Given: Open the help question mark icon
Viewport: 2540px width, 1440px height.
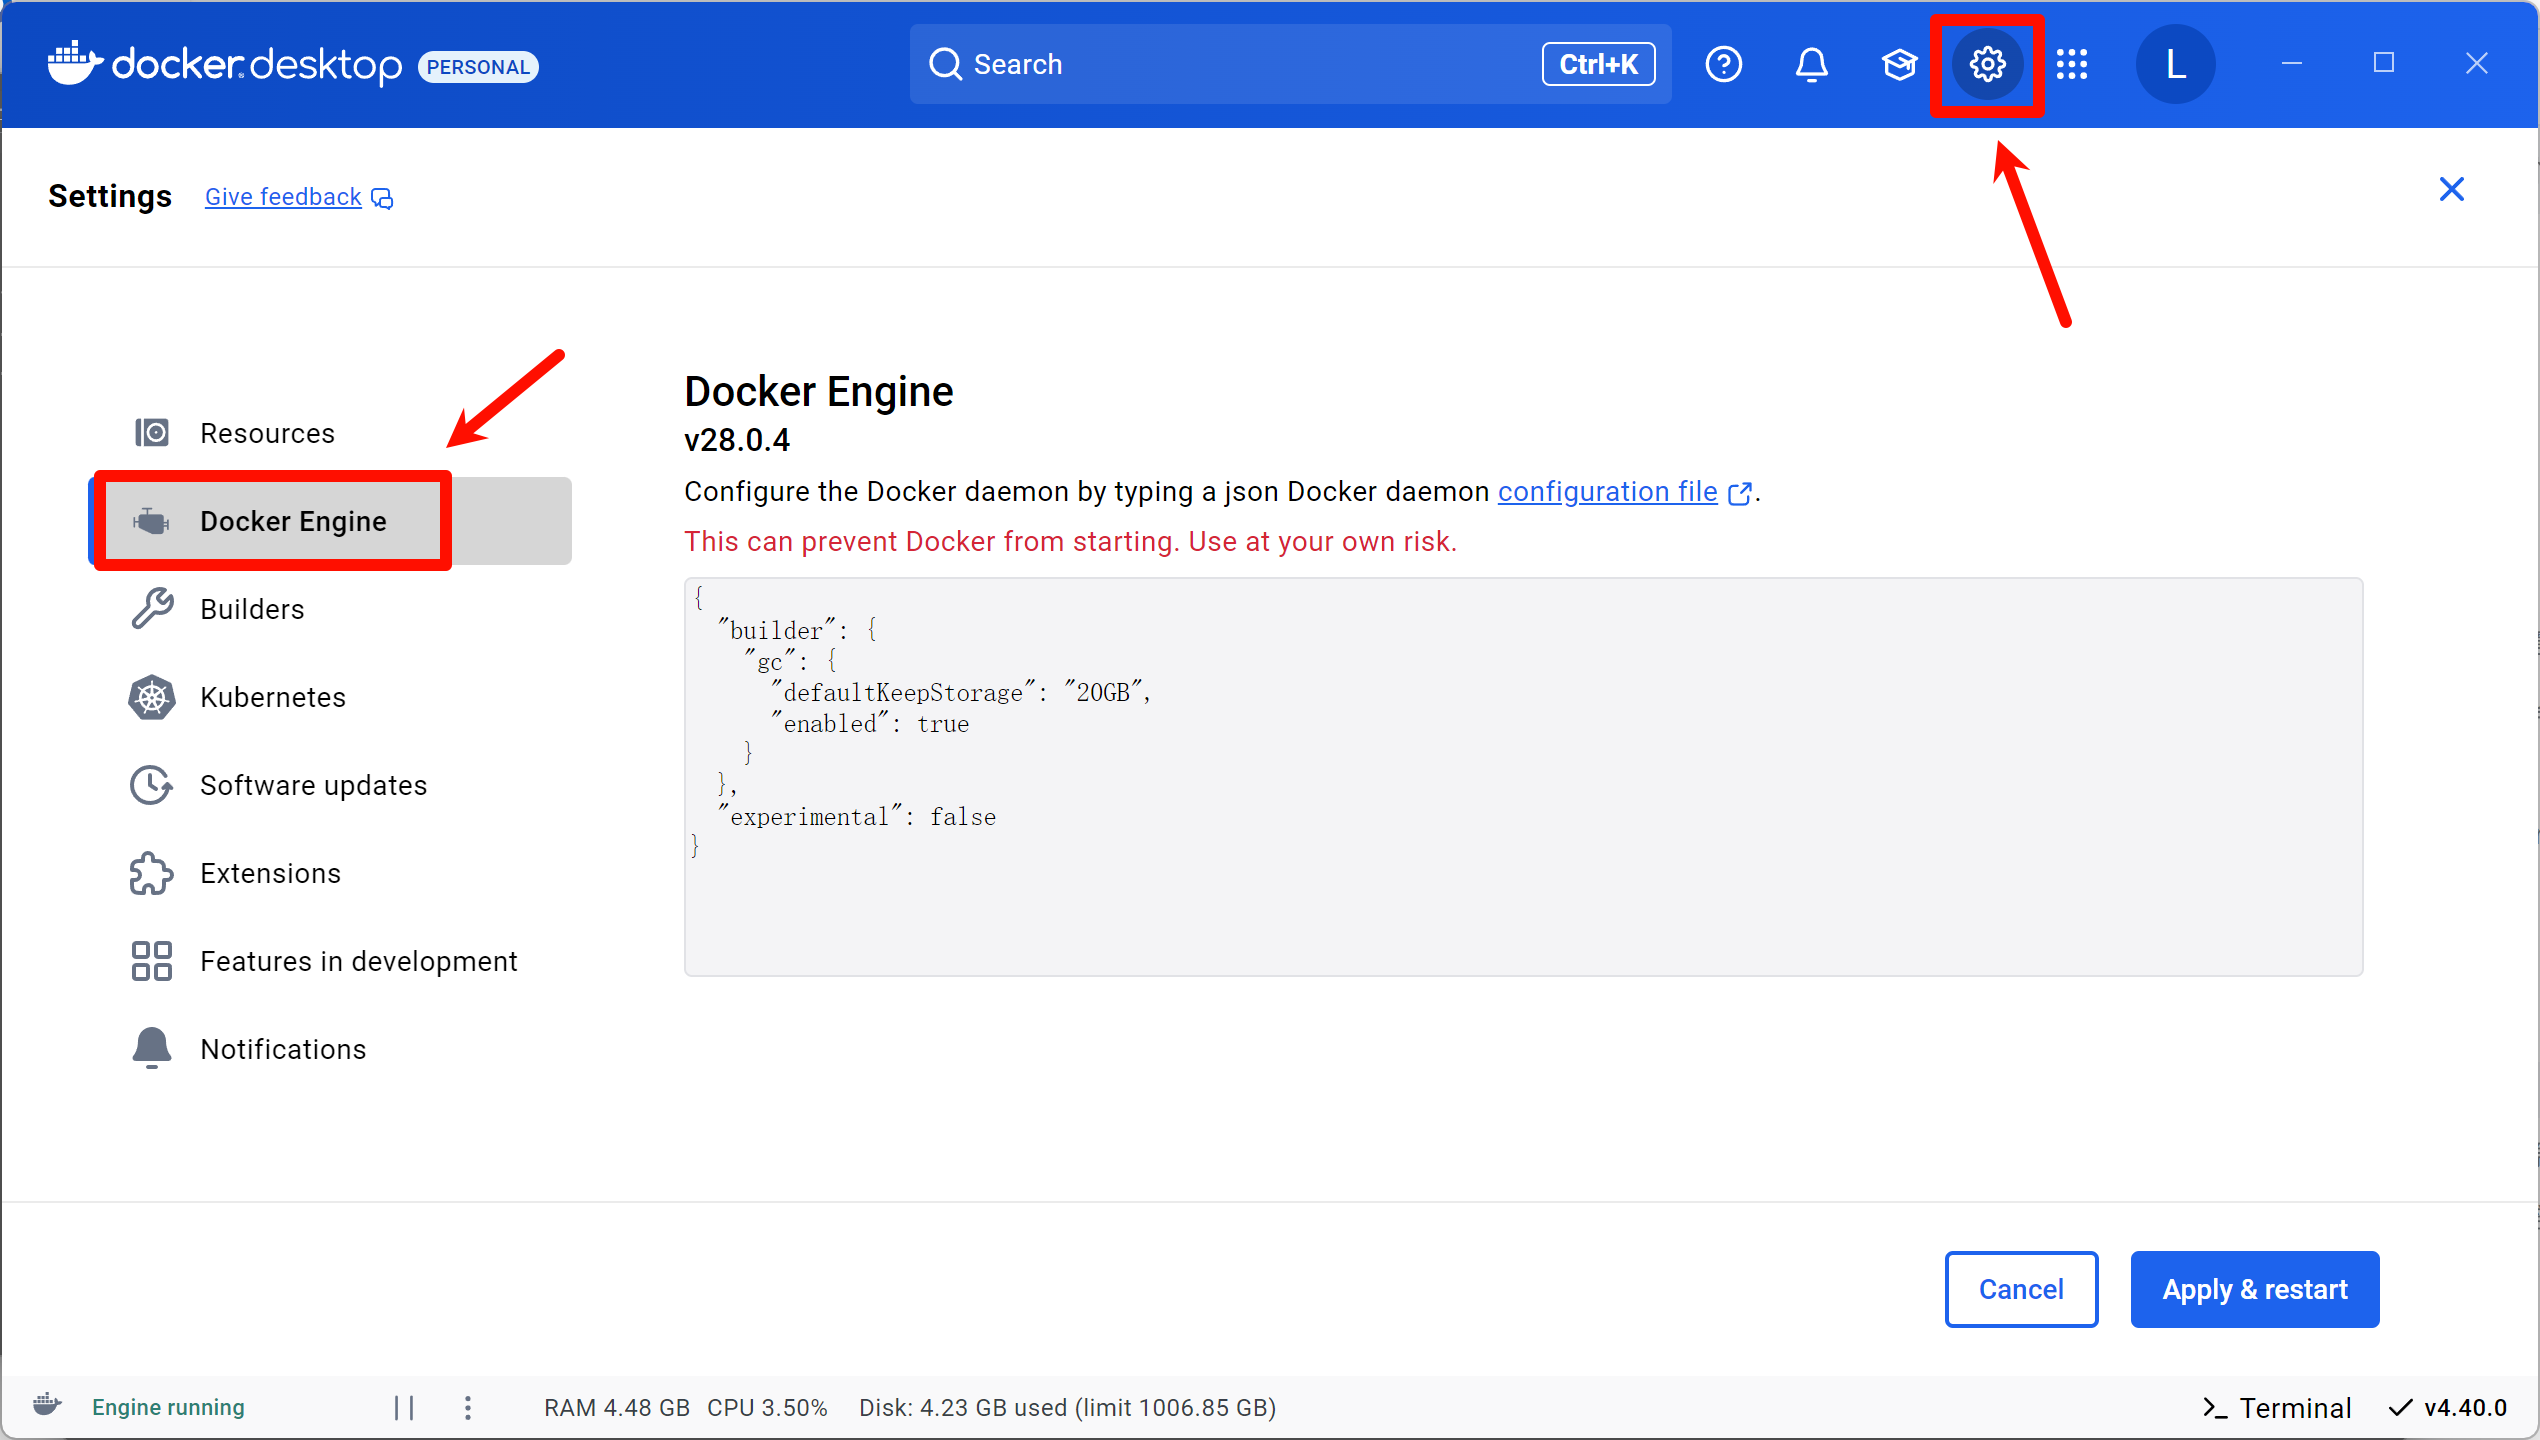Looking at the screenshot, I should pyautogui.click(x=1723, y=65).
